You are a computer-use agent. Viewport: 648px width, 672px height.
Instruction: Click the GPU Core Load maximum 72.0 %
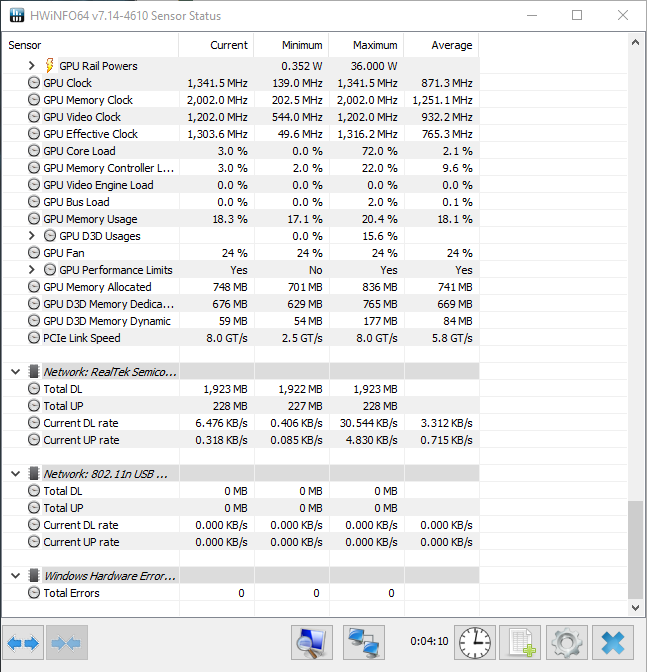click(379, 151)
